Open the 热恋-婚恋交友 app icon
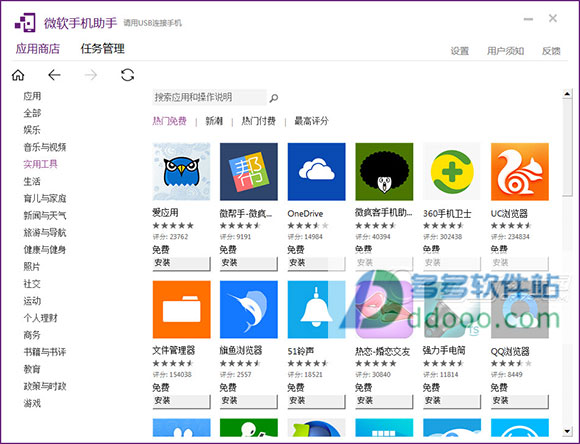The image size is (580, 444). point(384,309)
